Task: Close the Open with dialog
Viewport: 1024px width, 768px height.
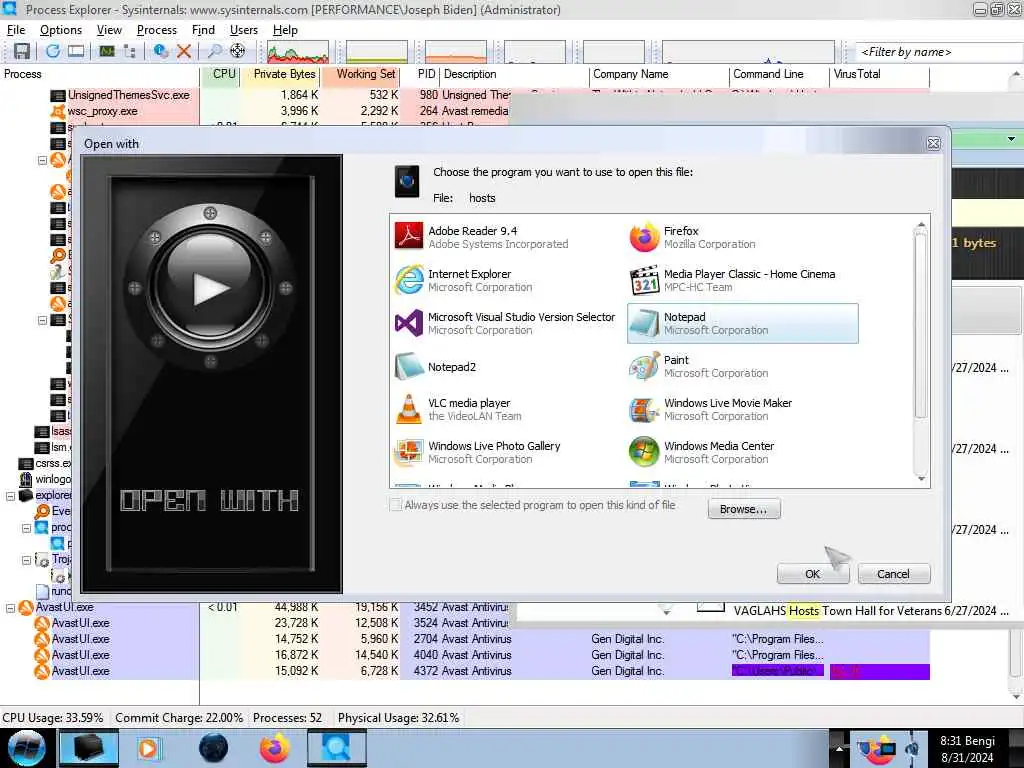Action: 933,143
